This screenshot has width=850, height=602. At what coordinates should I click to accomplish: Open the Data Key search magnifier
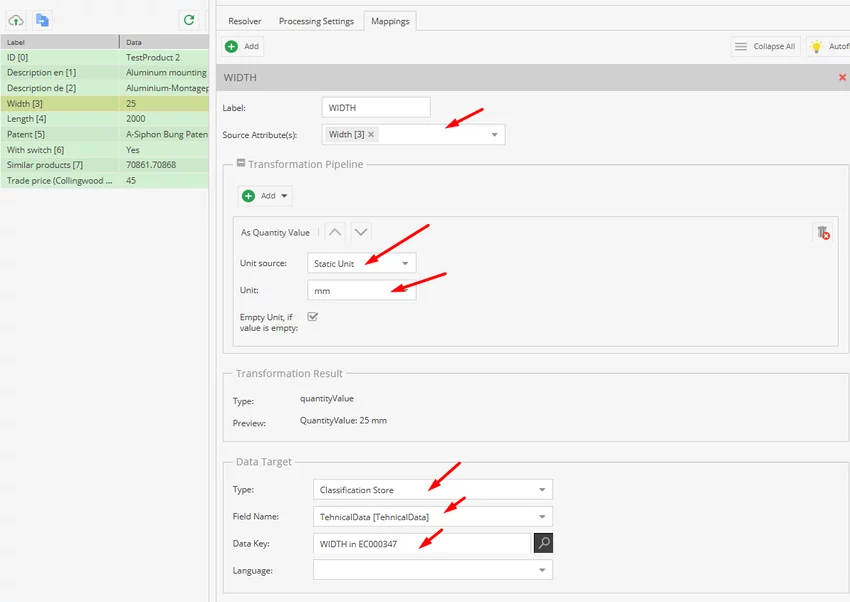[x=543, y=543]
